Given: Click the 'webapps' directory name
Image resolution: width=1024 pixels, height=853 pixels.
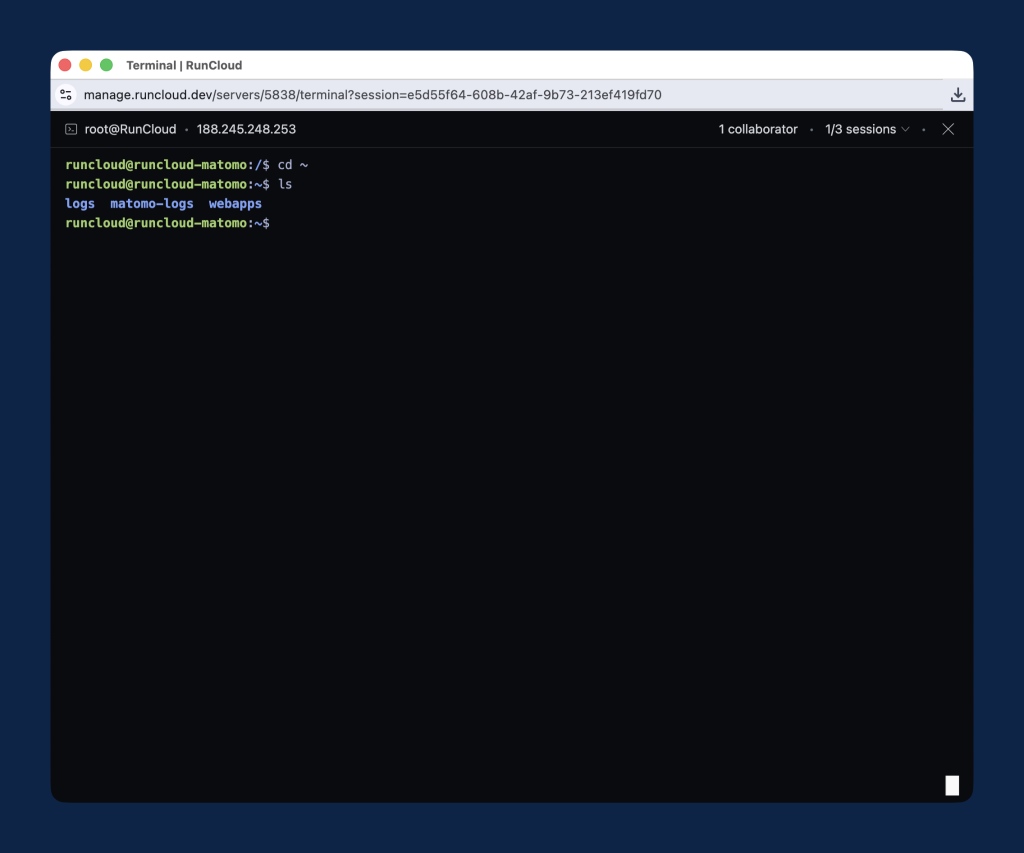Looking at the screenshot, I should tap(235, 204).
